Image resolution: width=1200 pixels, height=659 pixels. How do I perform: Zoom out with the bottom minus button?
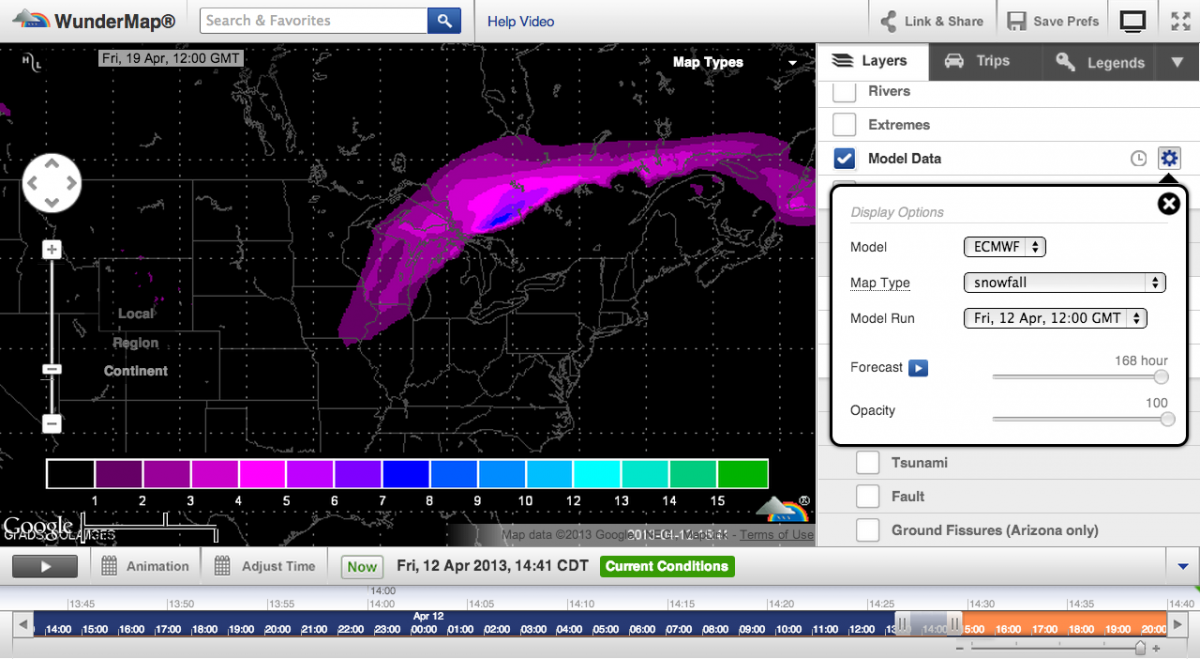coord(52,424)
